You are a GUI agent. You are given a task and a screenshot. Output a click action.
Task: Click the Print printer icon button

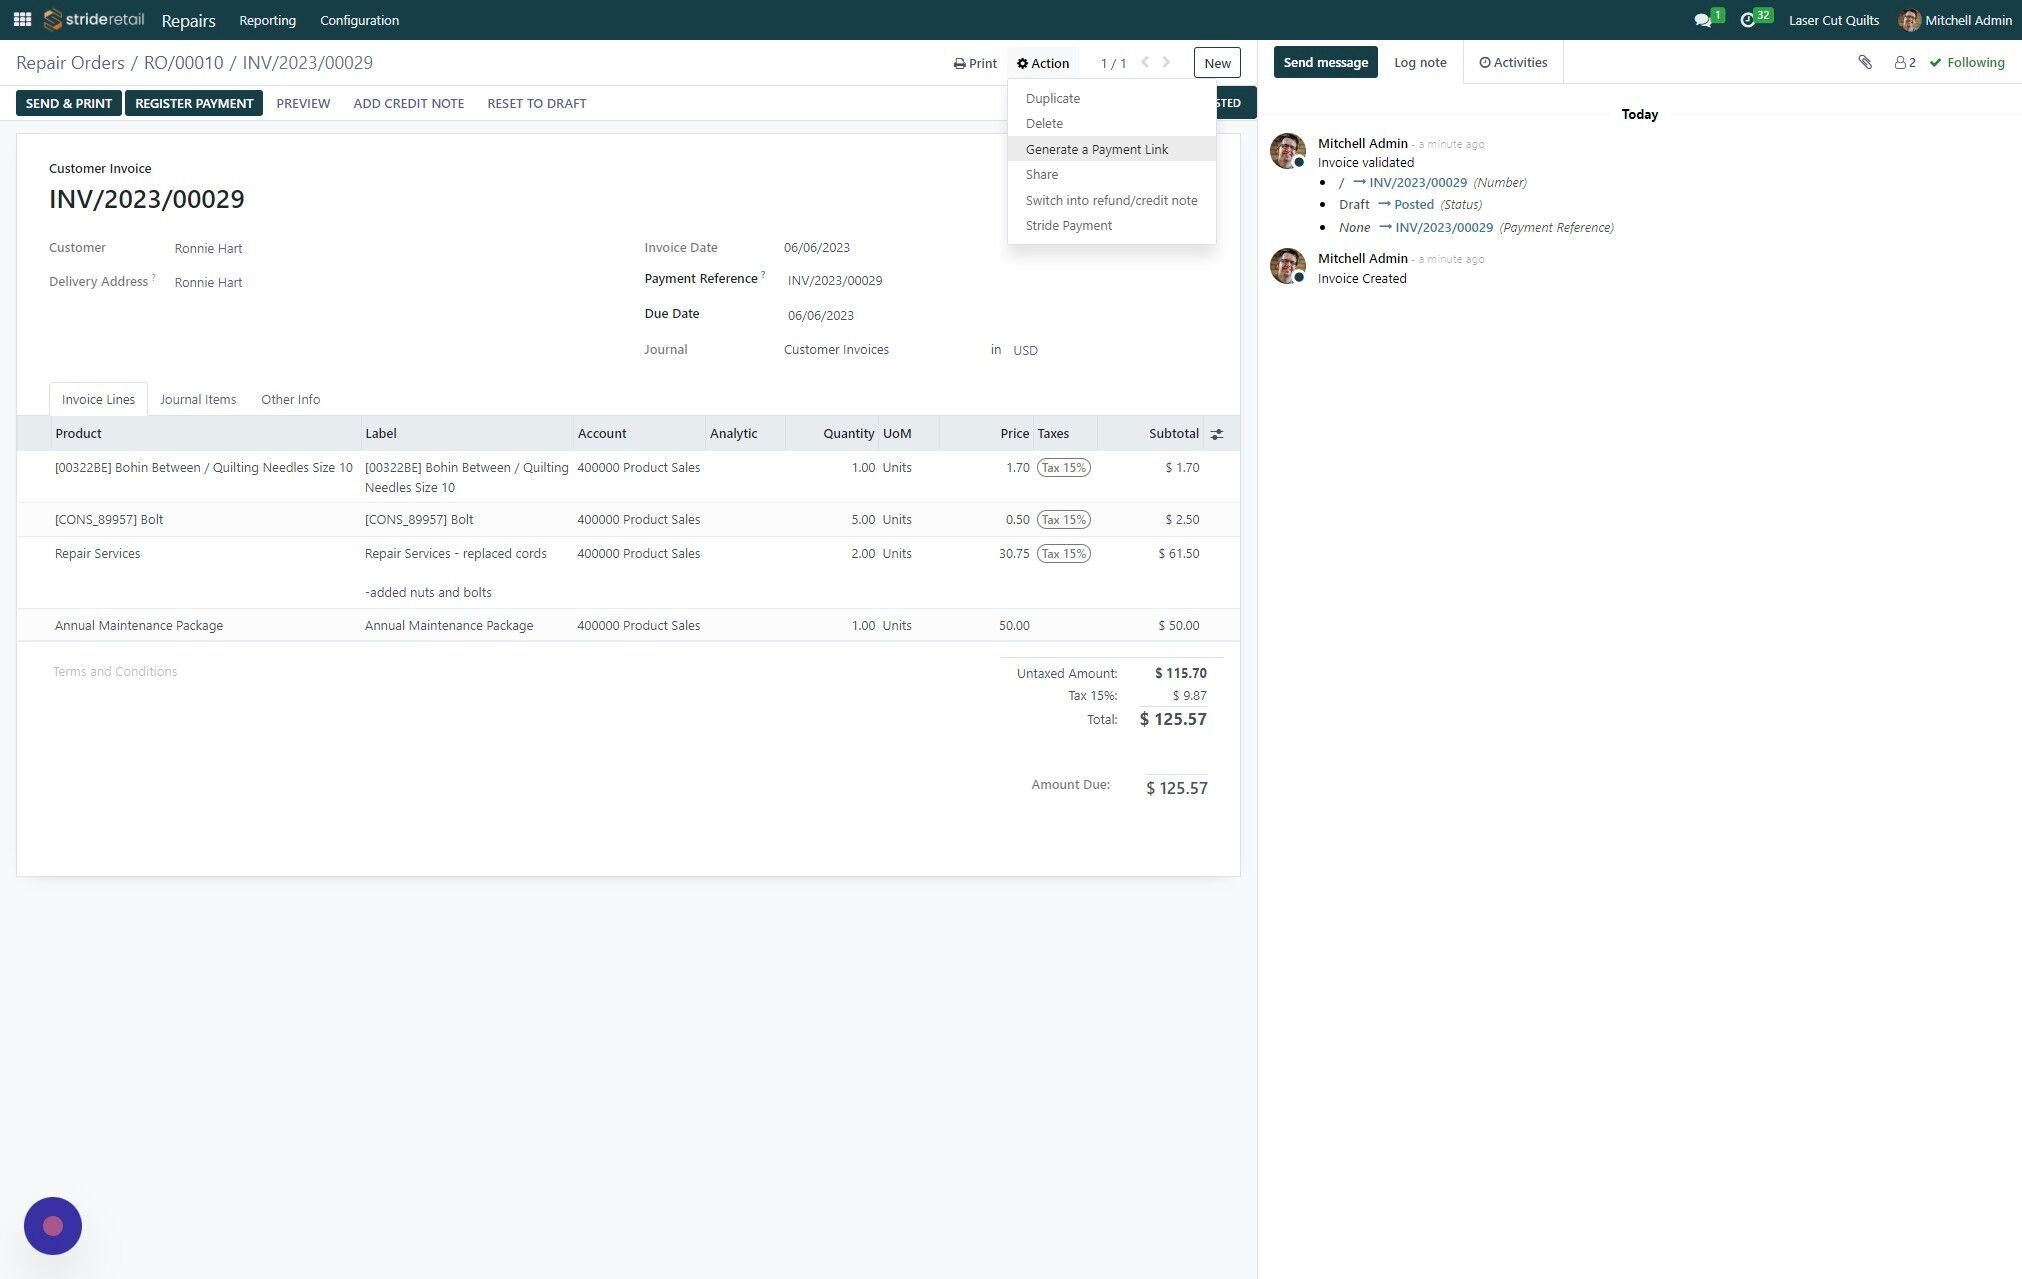[975, 63]
